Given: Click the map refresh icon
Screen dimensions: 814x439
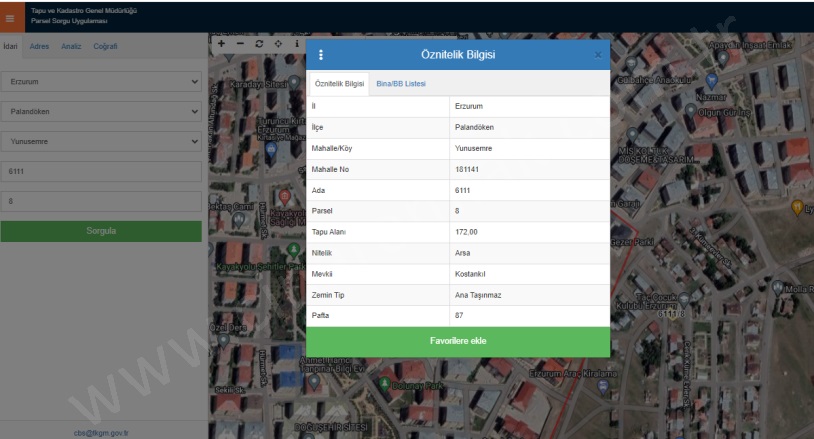Looking at the screenshot, I should [259, 45].
